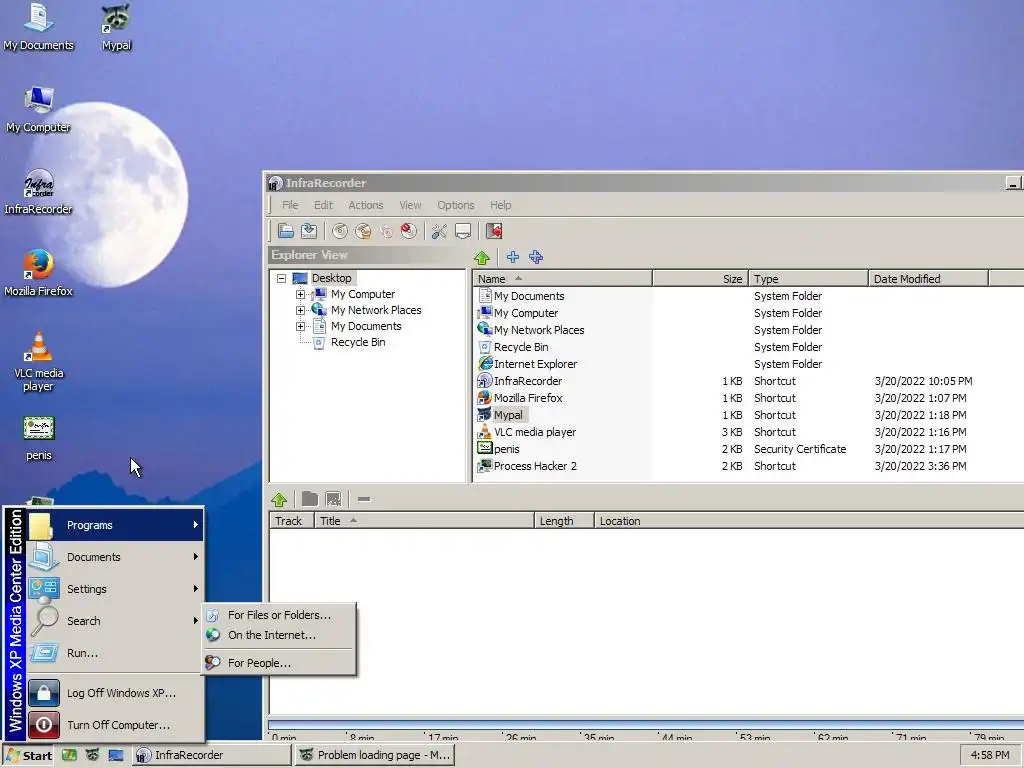The image size is (1024, 768).
Task: Choose Run... from the Start menu
Action: click(x=115, y=653)
